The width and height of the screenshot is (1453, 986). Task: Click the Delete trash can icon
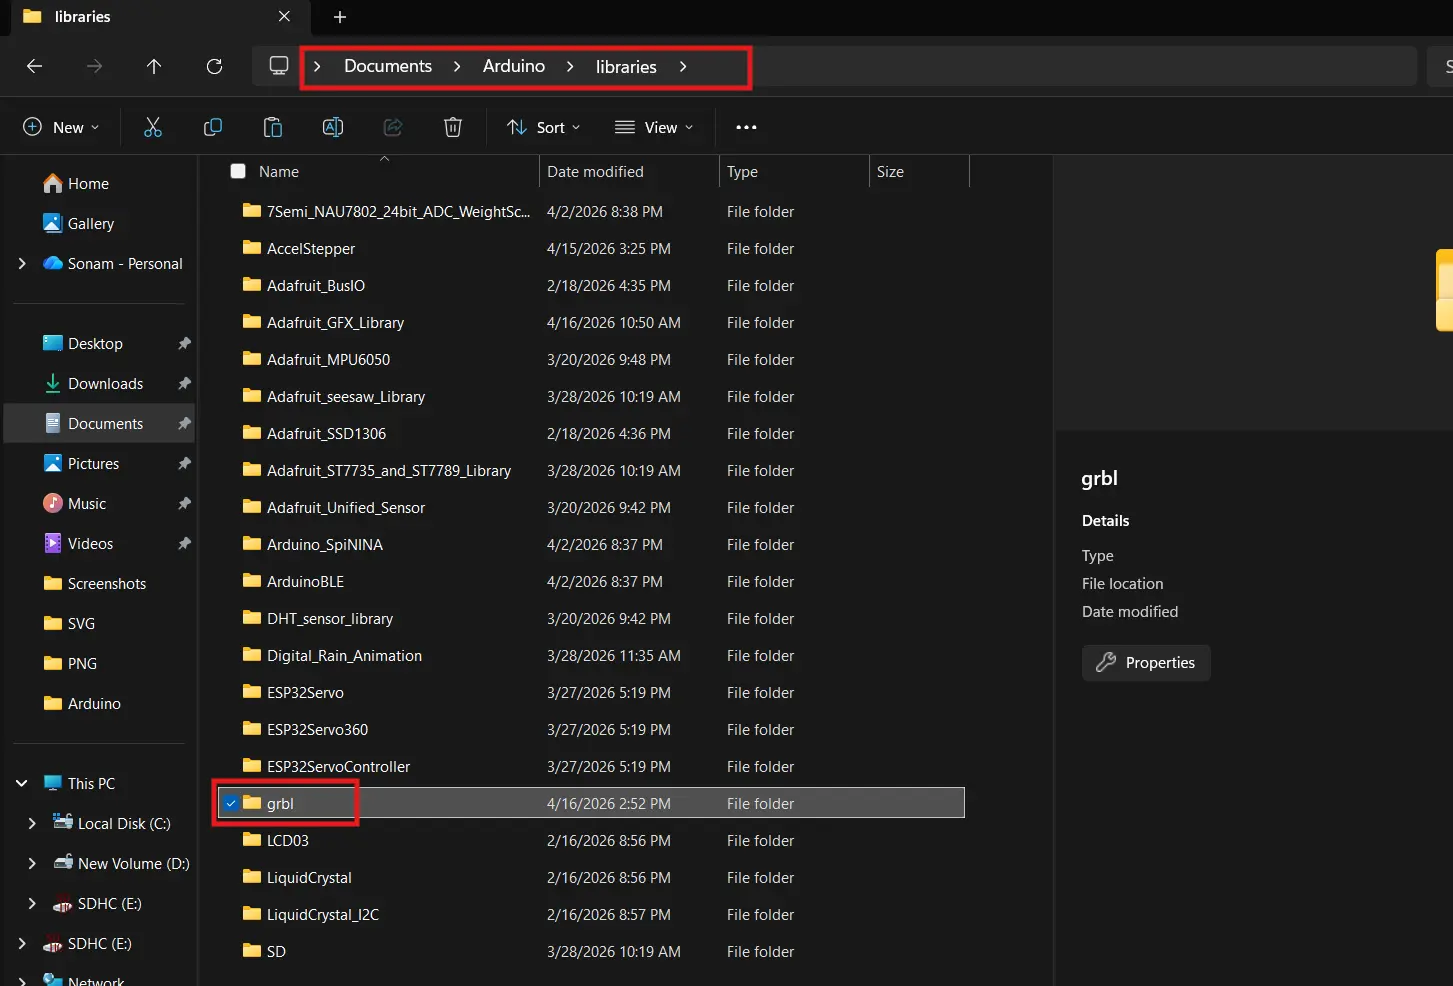point(453,127)
